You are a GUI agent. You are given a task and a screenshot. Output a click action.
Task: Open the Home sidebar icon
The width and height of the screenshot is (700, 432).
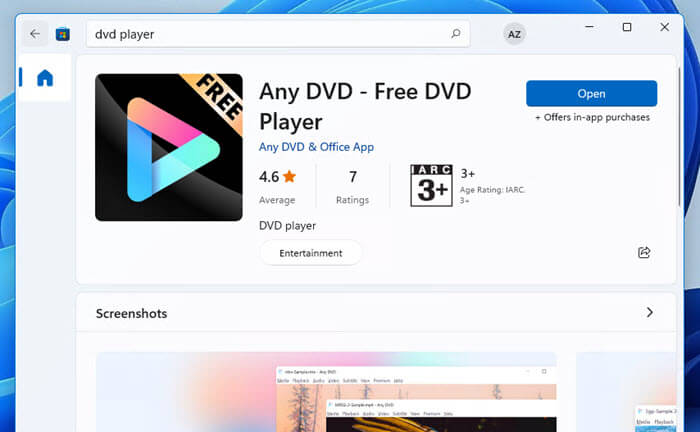point(45,78)
